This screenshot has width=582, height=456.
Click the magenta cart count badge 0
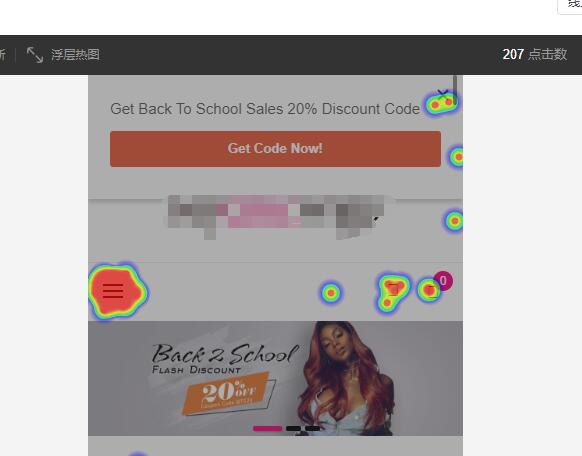(x=443, y=281)
